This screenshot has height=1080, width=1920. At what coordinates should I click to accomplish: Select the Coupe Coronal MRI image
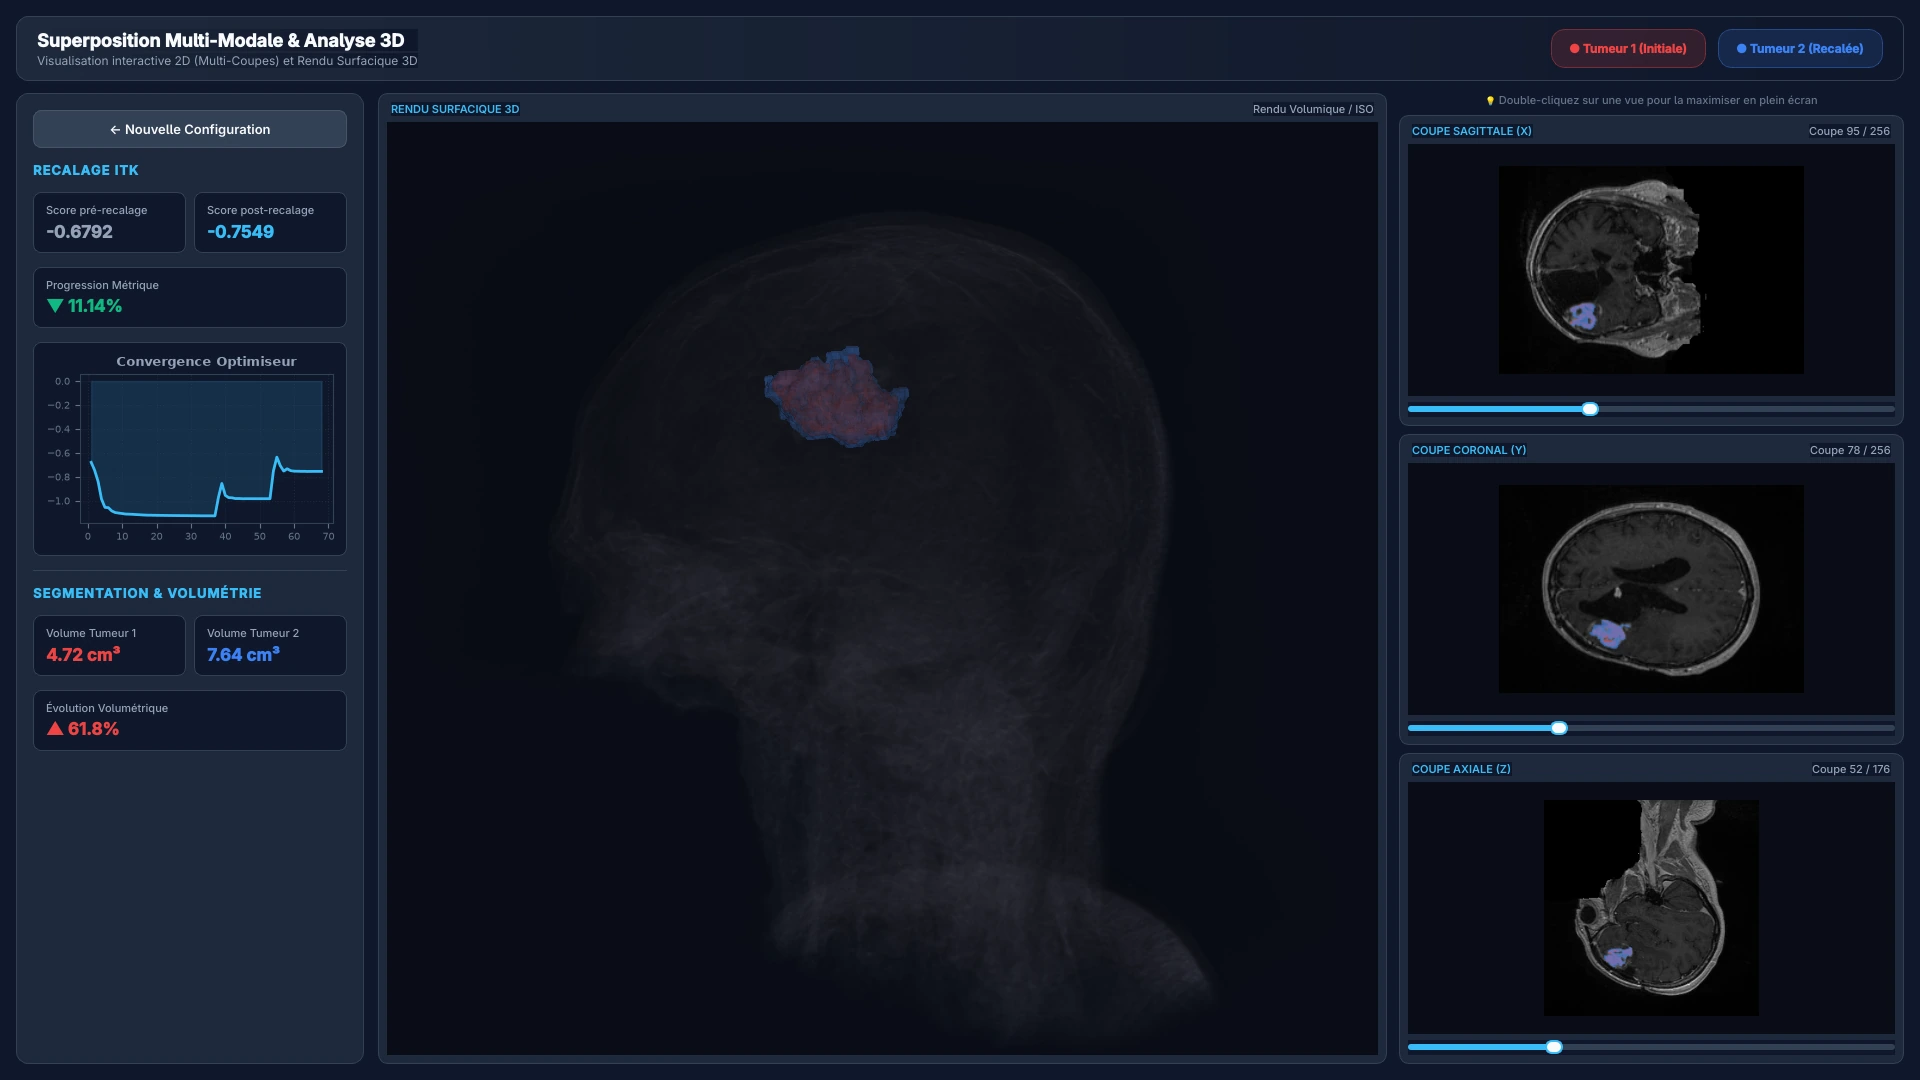point(1651,589)
